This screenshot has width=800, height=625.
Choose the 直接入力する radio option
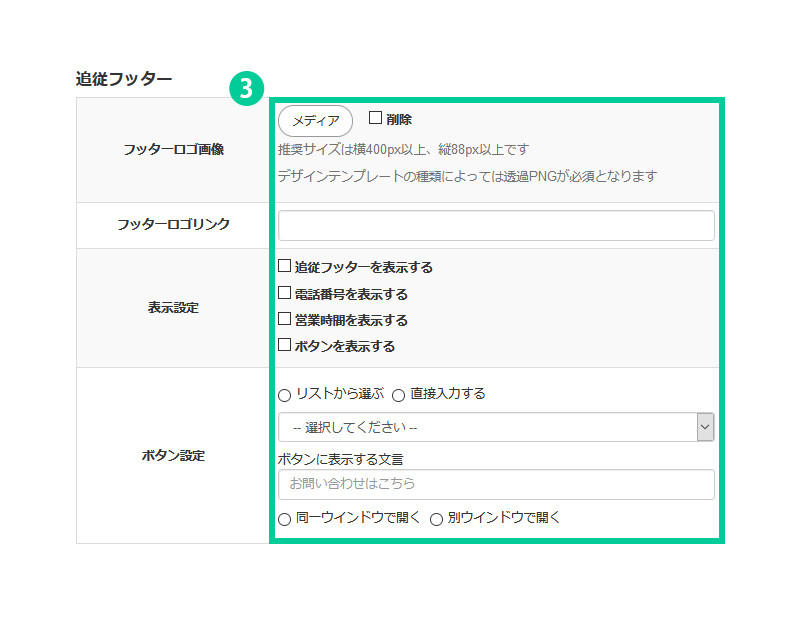pos(398,394)
